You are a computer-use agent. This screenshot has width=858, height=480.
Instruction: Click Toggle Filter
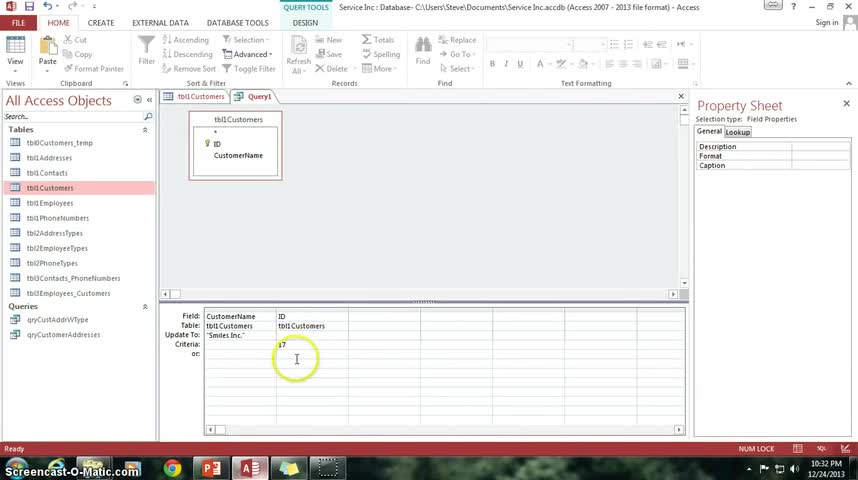tap(249, 68)
